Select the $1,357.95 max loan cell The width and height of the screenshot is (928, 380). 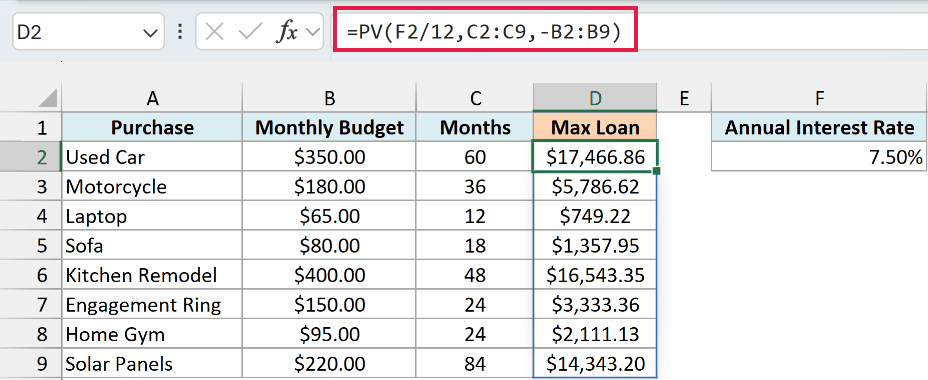(595, 246)
